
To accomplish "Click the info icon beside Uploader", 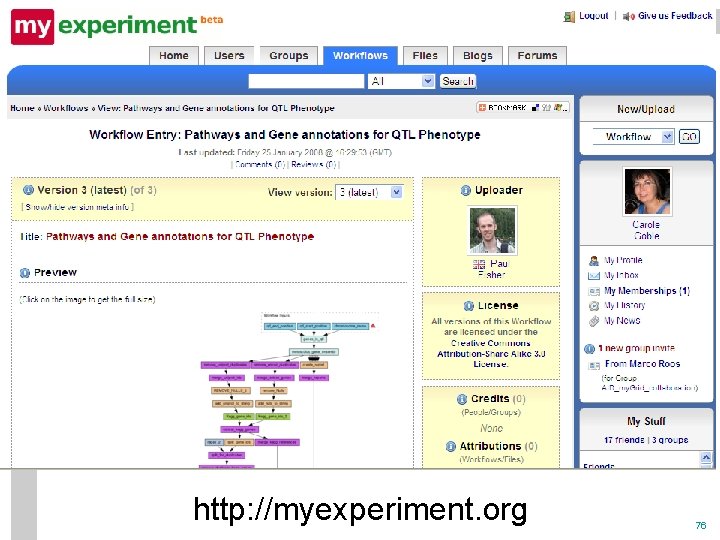I will tap(466, 190).
